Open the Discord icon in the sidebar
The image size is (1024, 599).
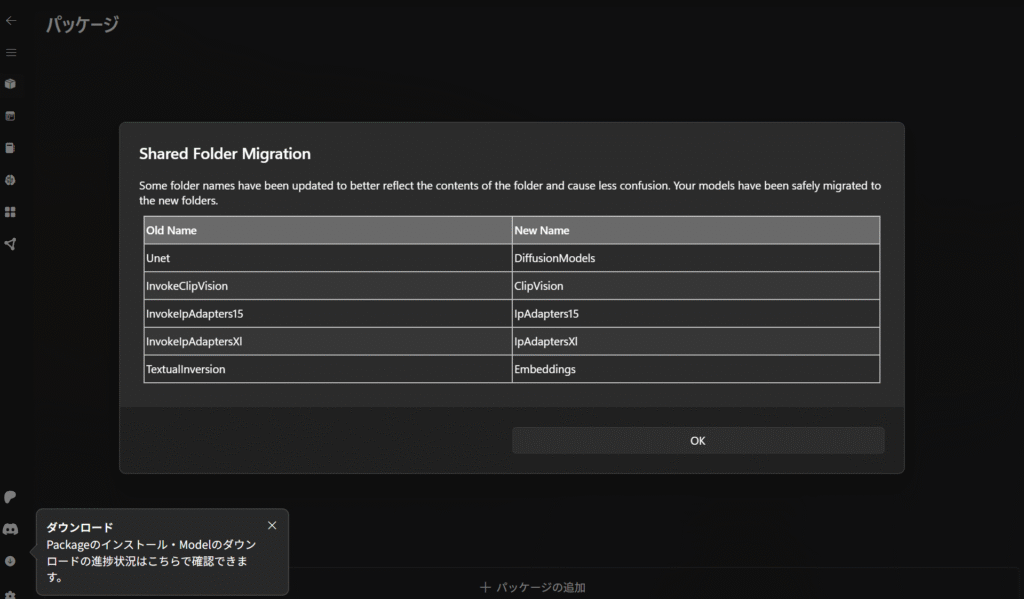point(11,529)
